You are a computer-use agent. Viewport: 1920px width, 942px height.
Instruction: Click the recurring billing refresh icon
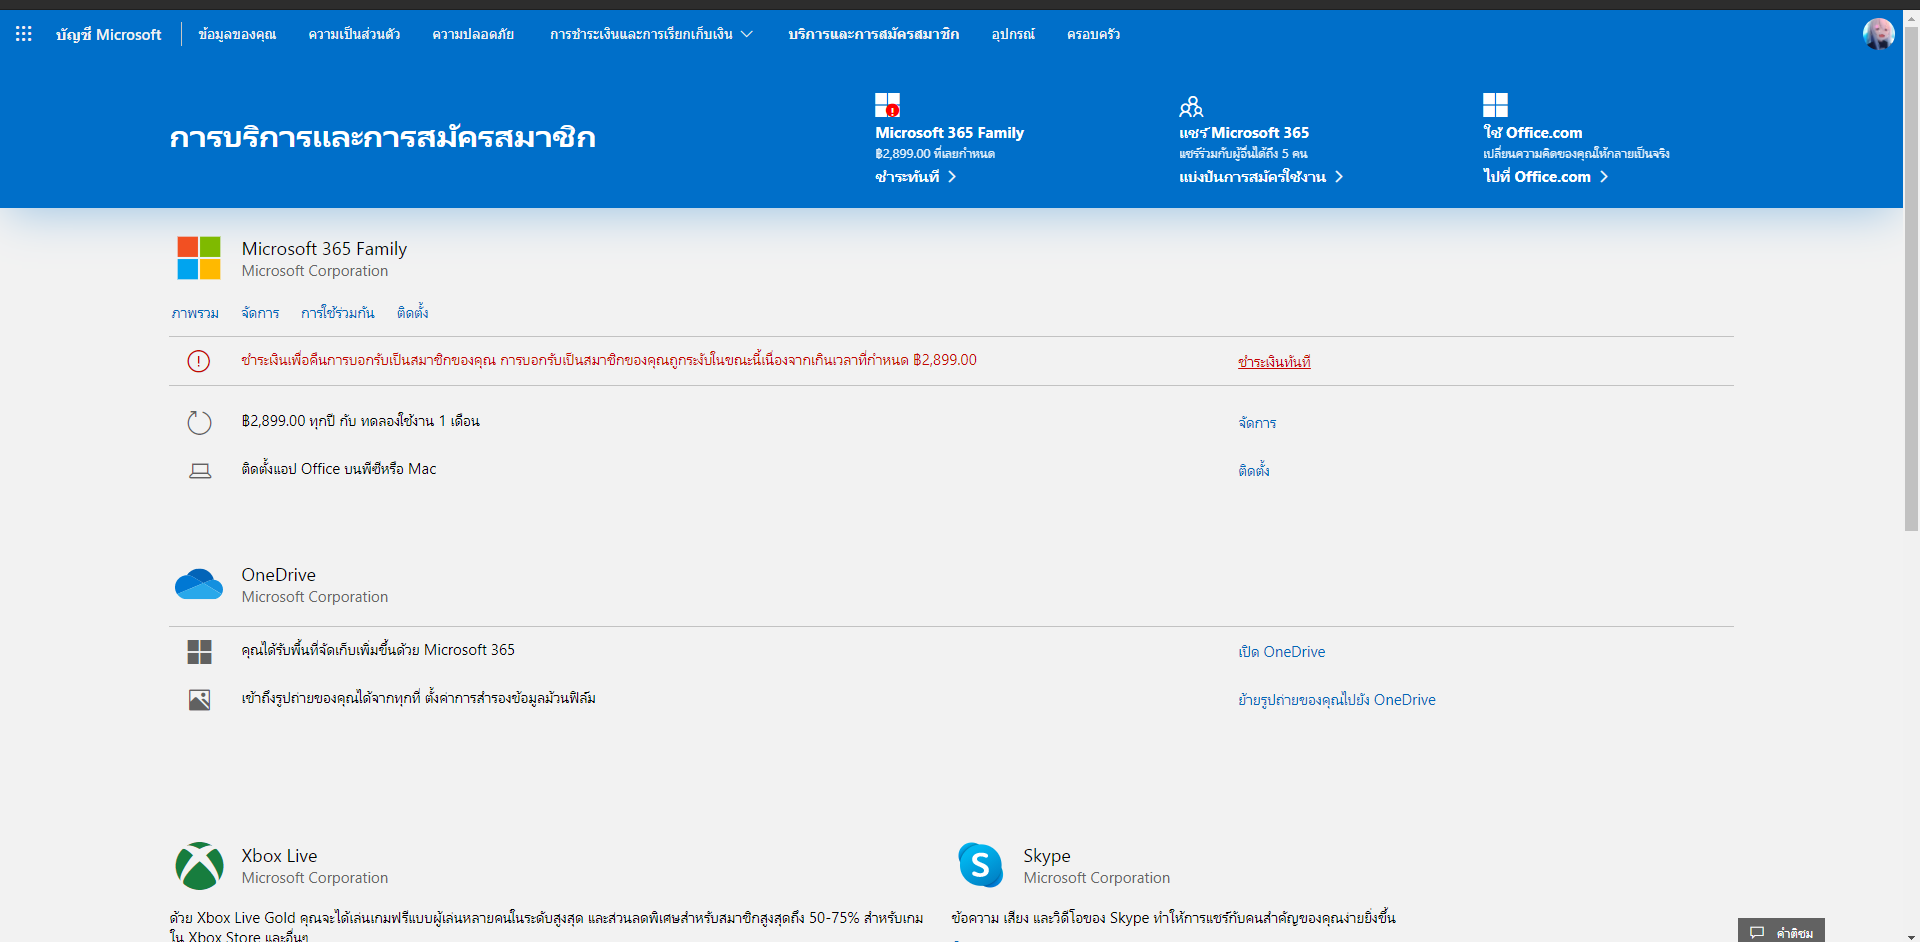[x=200, y=422]
